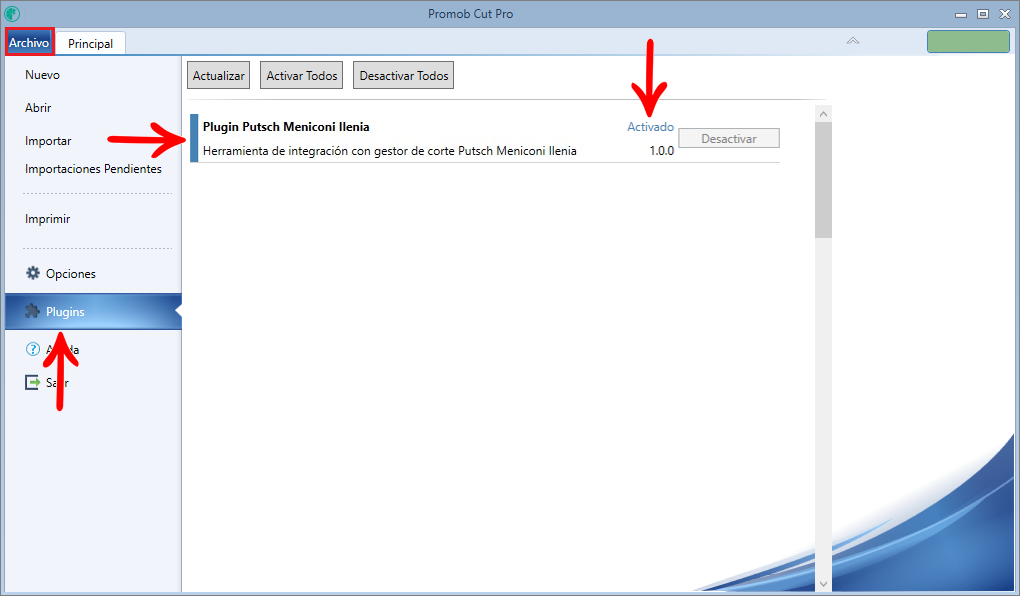Viewport: 1026px width, 605px height.
Task: Maximize the Promob Cut Pro window
Action: 983,14
